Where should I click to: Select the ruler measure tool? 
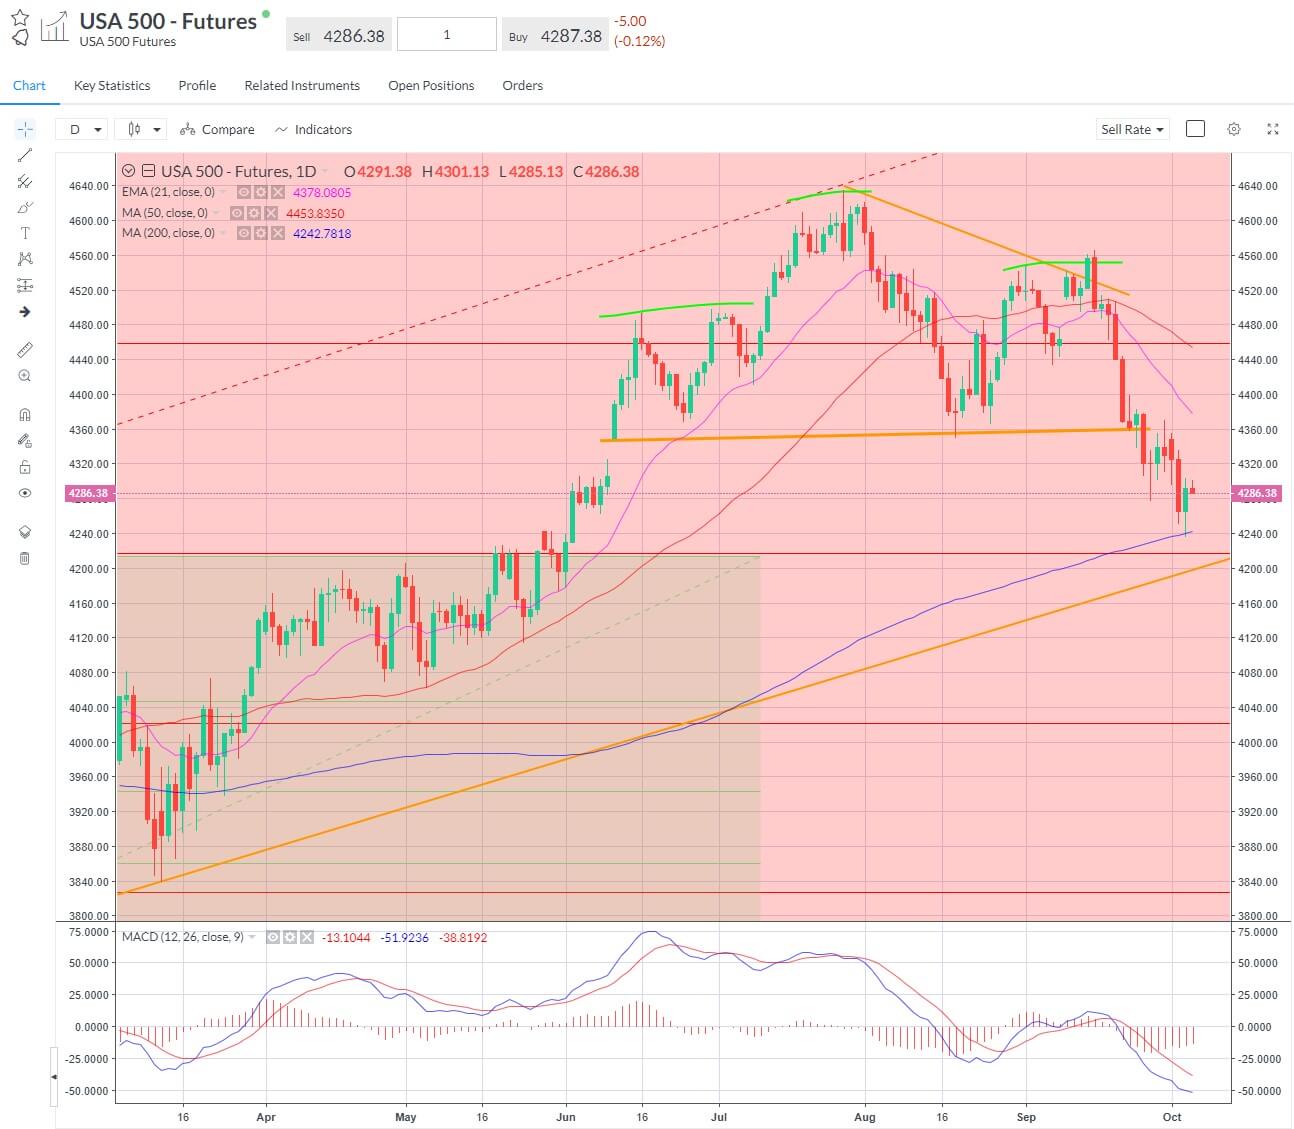pos(25,349)
